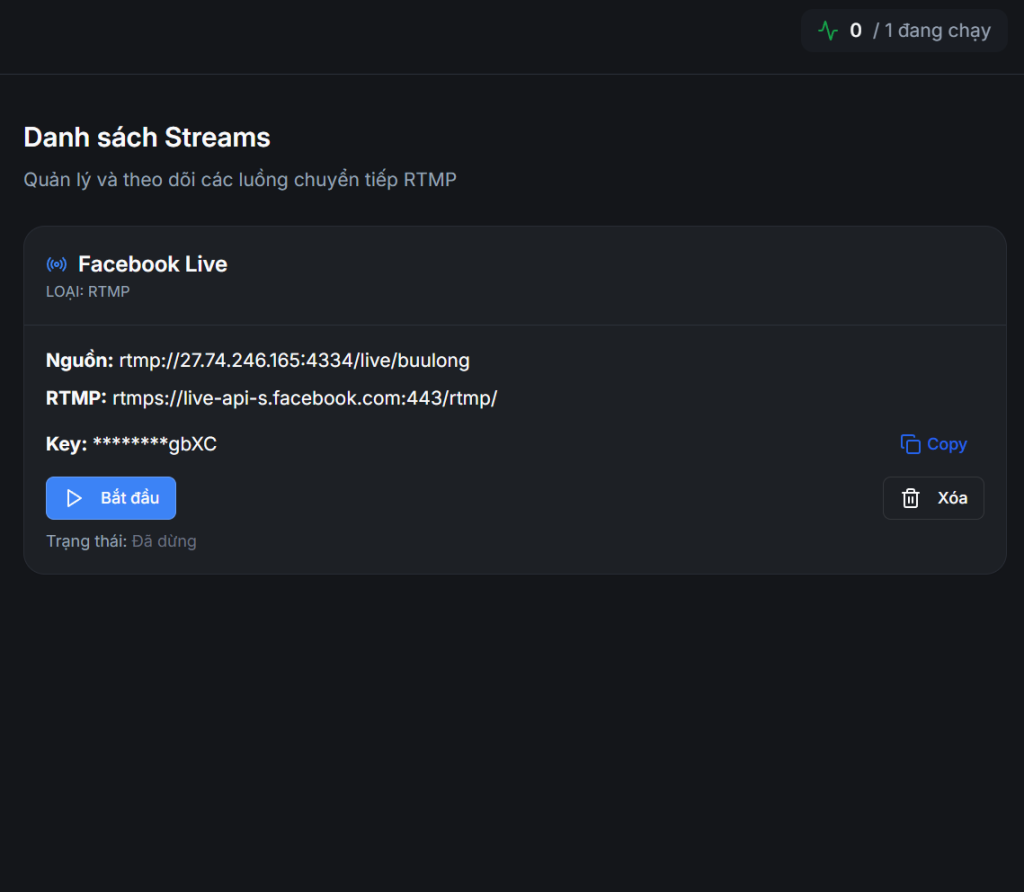Click the bold Nguồn label
Image resolution: width=1024 pixels, height=892 pixels.
(x=79, y=360)
